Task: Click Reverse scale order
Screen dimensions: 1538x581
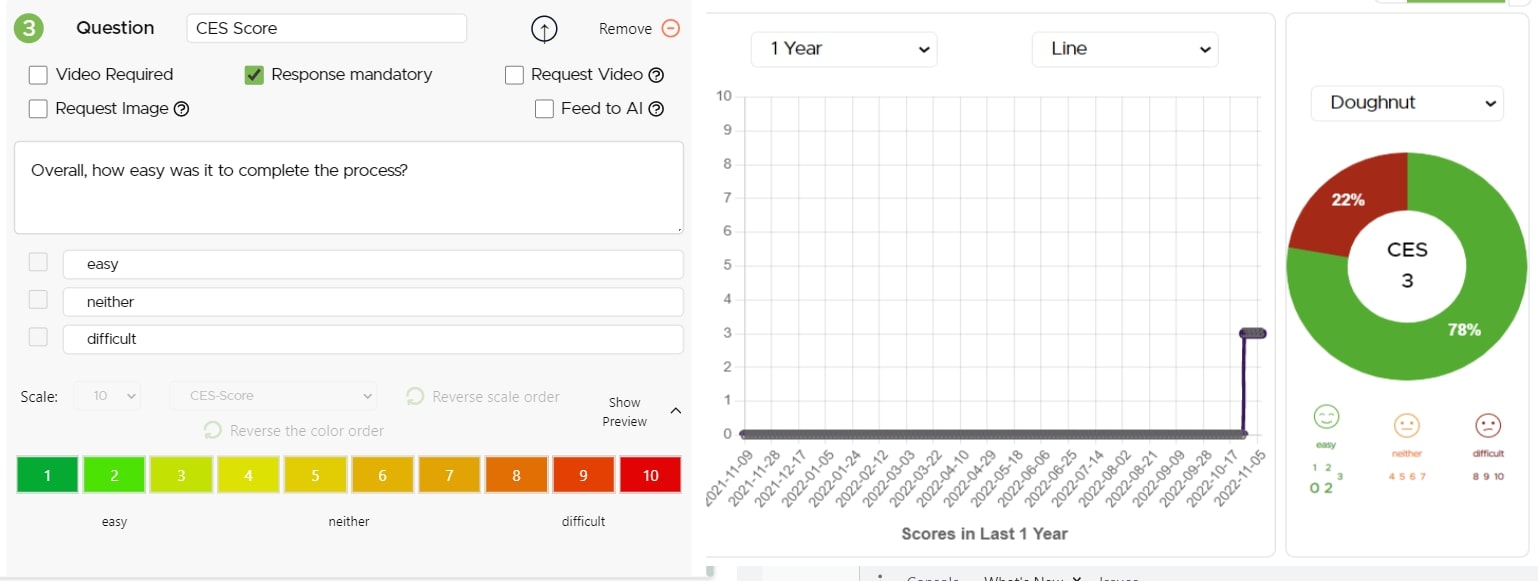Action: tap(483, 397)
